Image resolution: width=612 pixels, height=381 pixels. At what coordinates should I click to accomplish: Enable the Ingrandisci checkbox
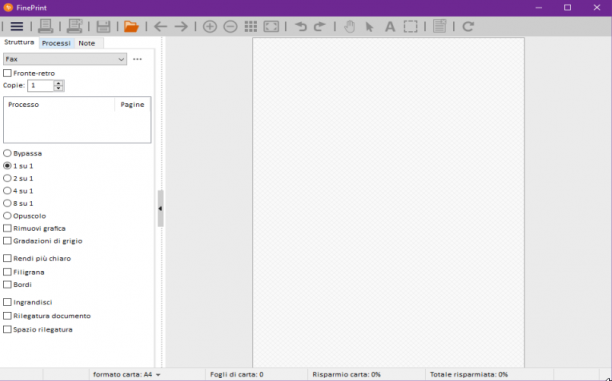tap(7, 302)
